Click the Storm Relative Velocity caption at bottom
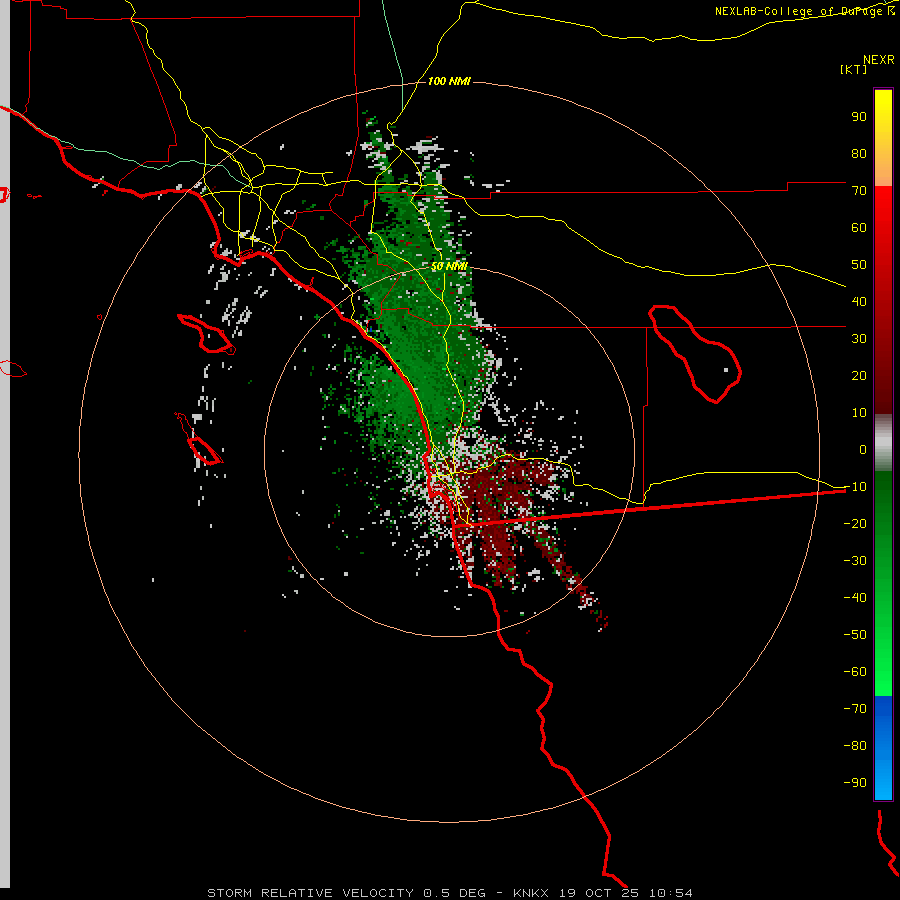 (449, 893)
